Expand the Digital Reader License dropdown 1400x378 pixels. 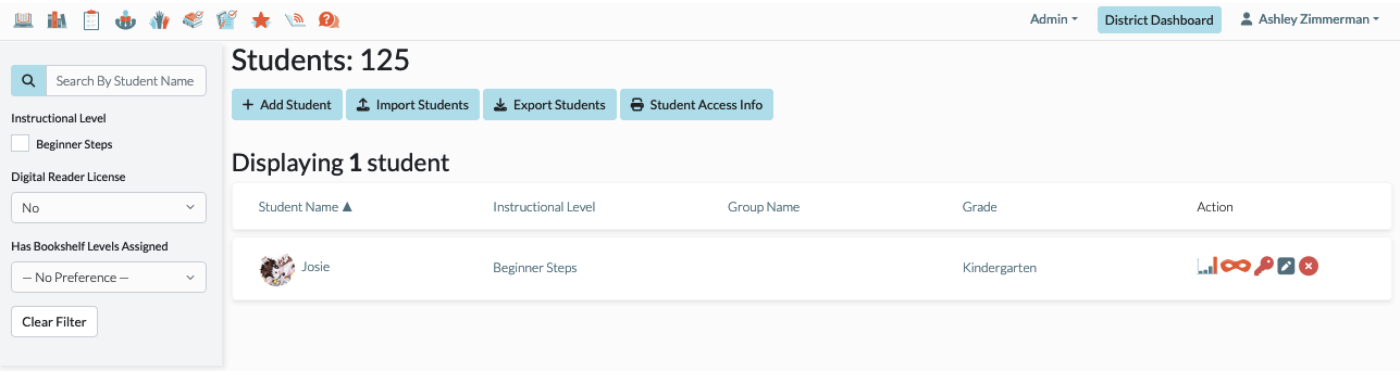pyautogui.click(x=108, y=208)
